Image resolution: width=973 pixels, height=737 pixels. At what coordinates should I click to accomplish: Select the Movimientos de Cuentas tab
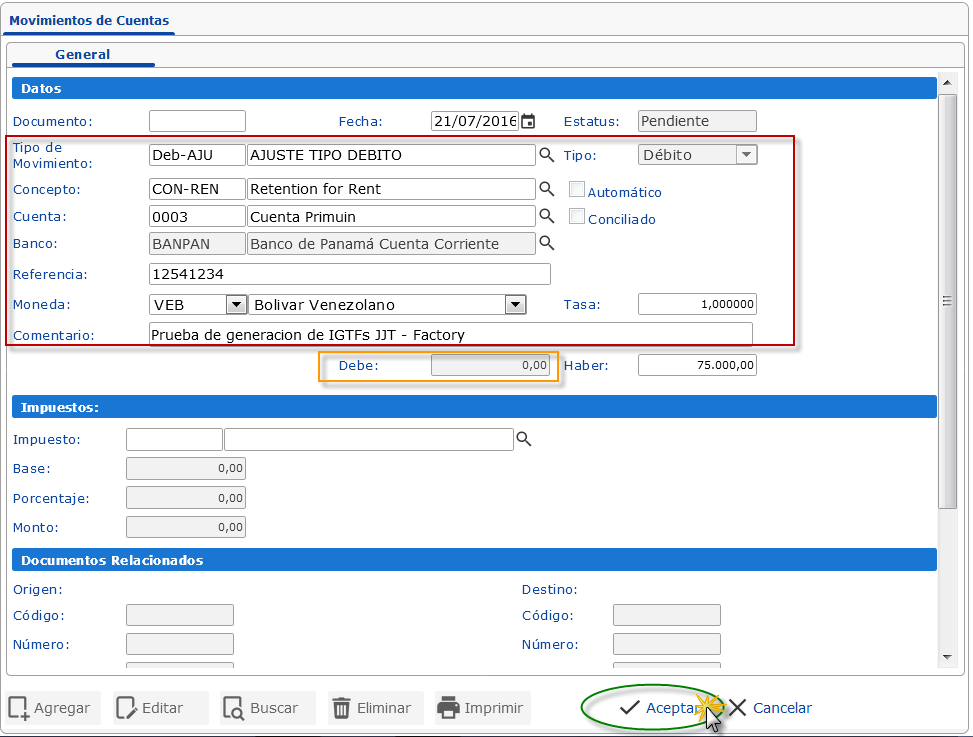click(x=89, y=20)
